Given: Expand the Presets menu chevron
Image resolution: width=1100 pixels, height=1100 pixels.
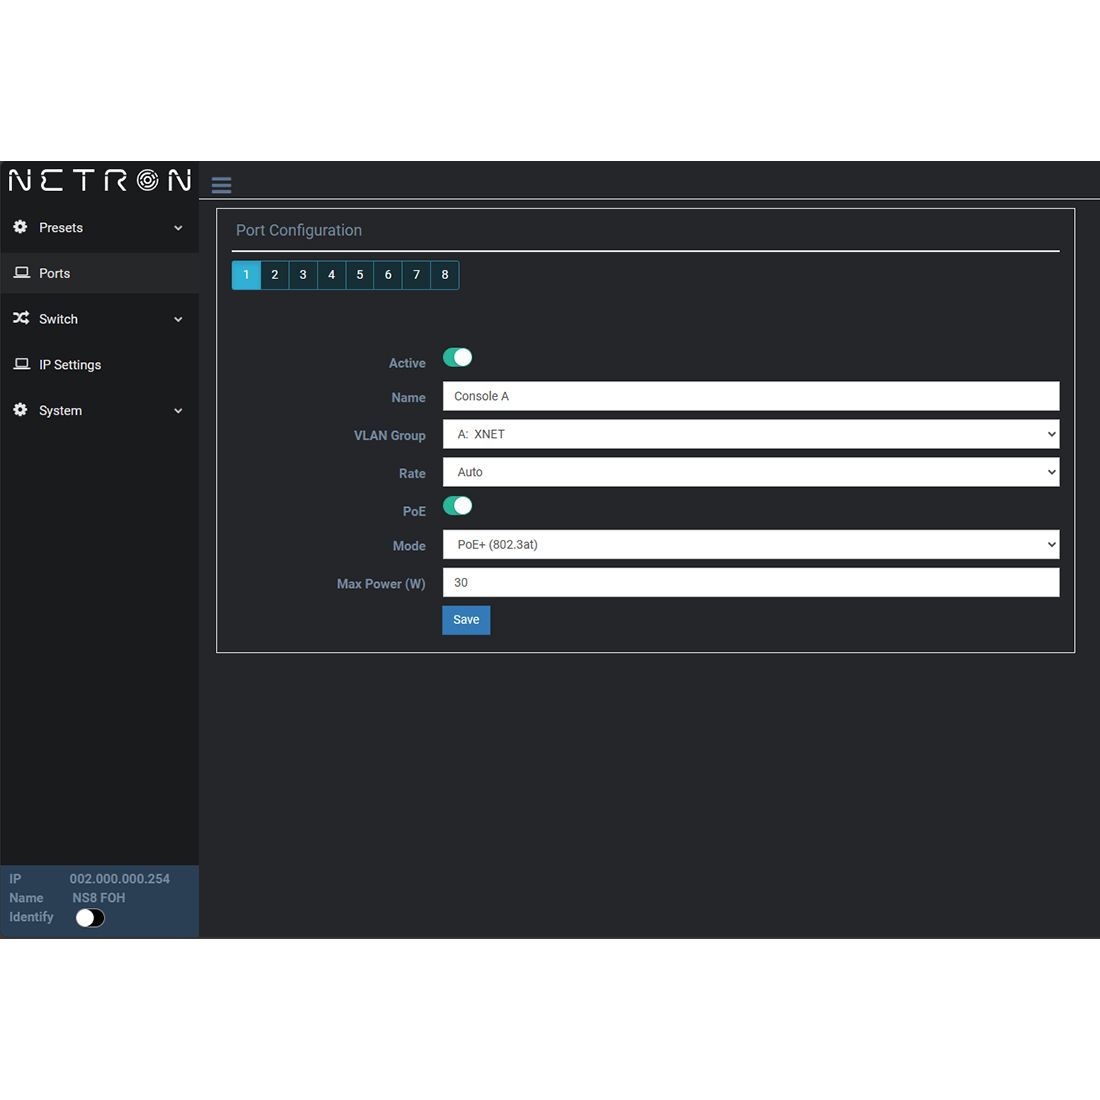Looking at the screenshot, I should pos(178,228).
